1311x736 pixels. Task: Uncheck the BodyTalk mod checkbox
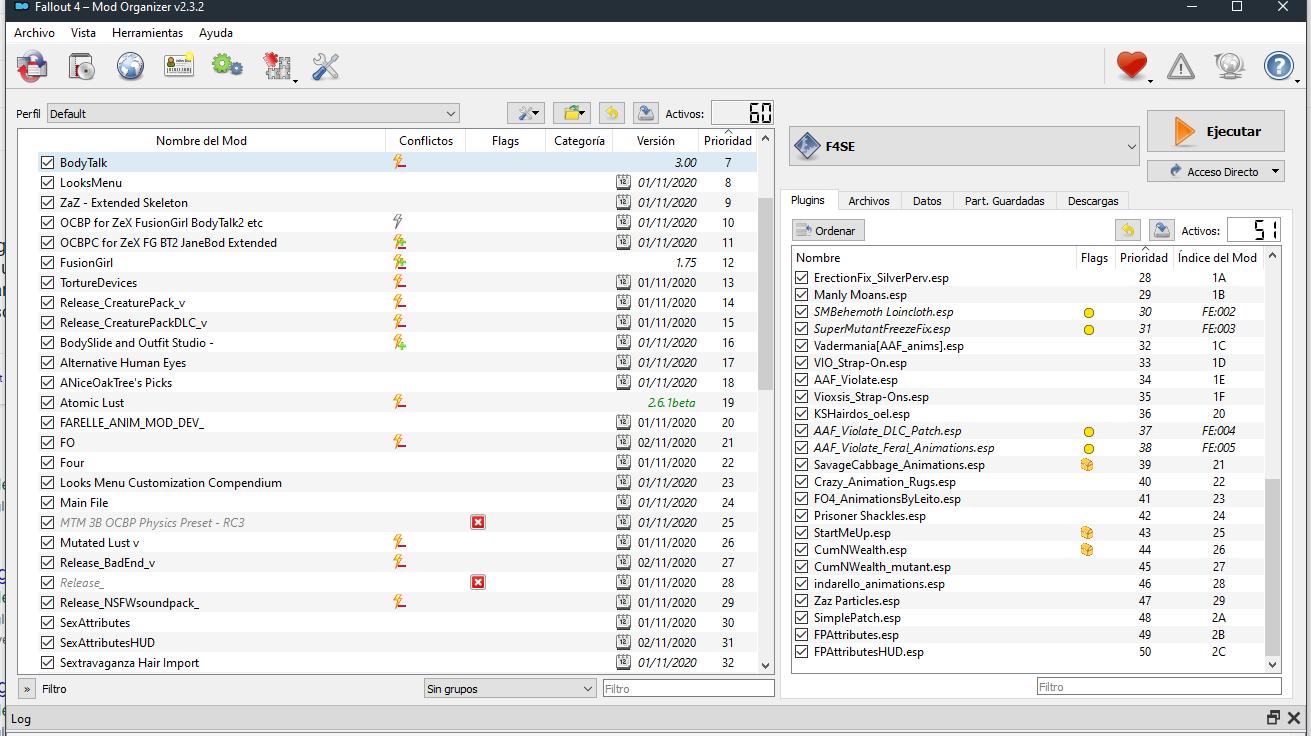[47, 162]
